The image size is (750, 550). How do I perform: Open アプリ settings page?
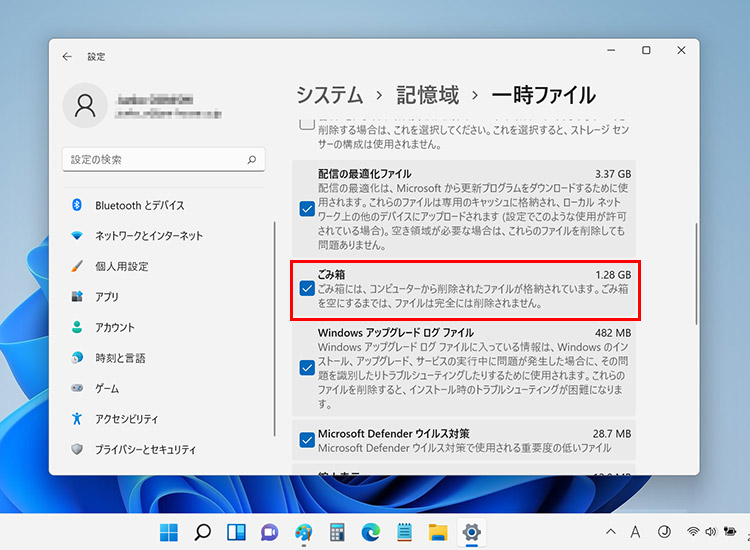pos(108,297)
